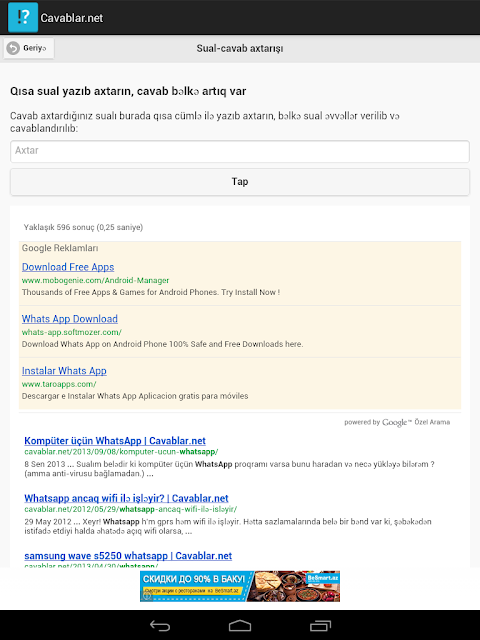
Task: Open the www.mobogenie.com/Android-Manager URL
Action: click(x=95, y=280)
